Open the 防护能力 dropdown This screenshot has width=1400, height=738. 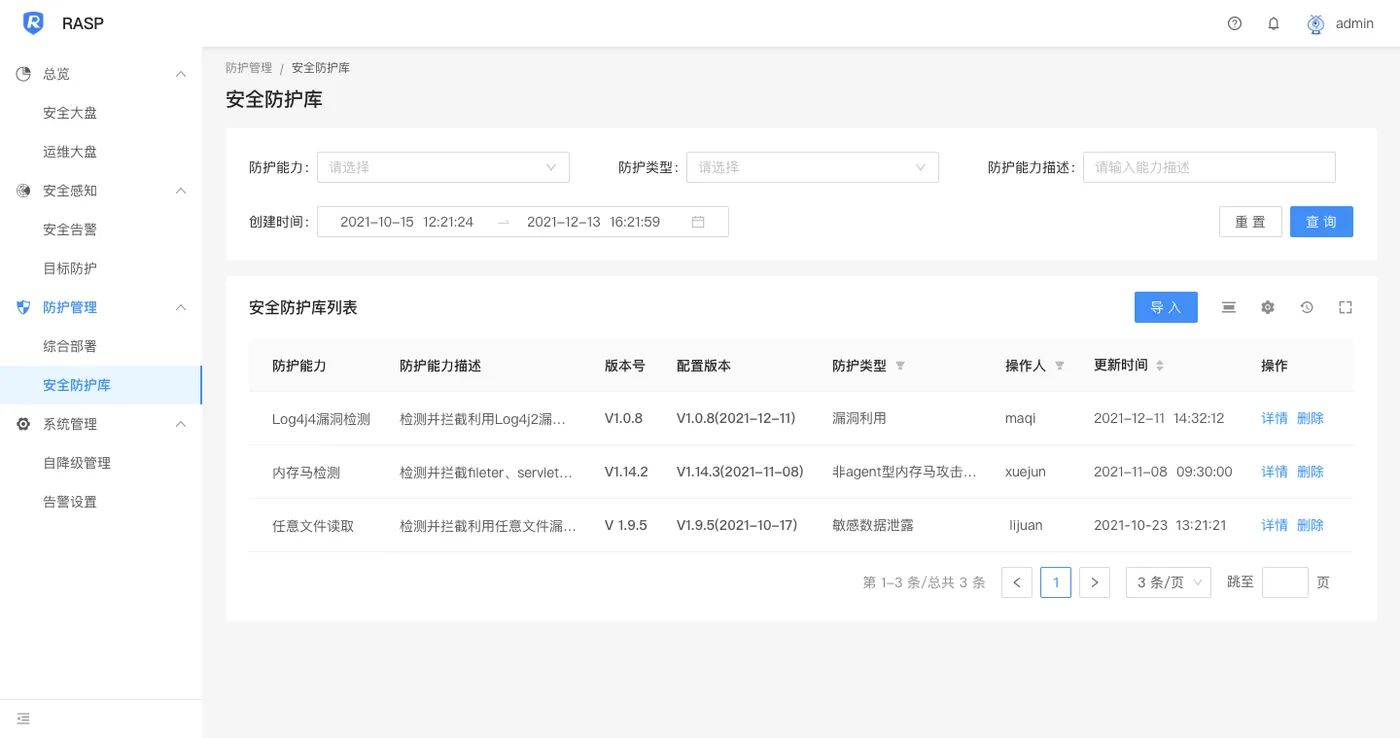coord(443,167)
